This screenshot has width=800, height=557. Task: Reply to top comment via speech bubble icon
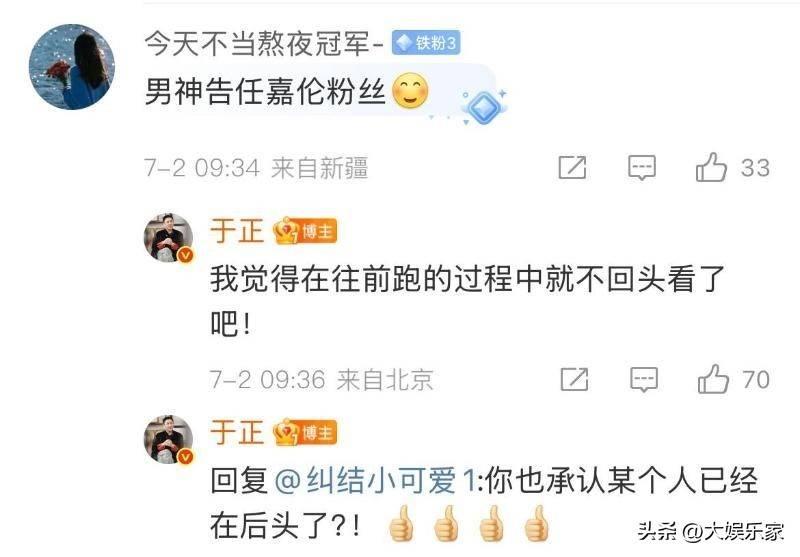click(641, 167)
